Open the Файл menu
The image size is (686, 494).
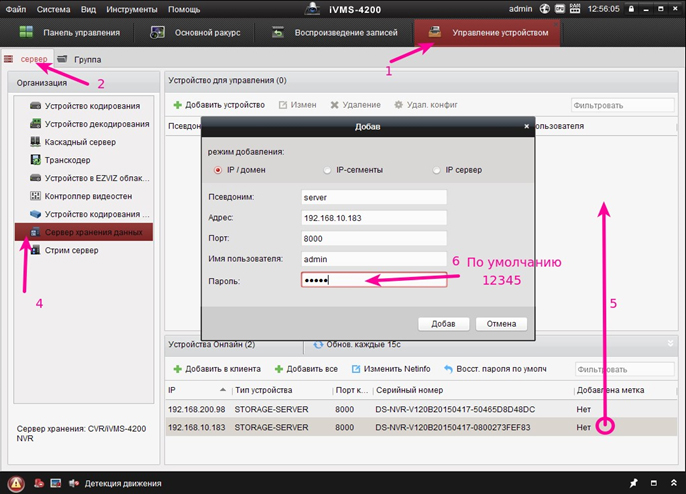point(15,9)
